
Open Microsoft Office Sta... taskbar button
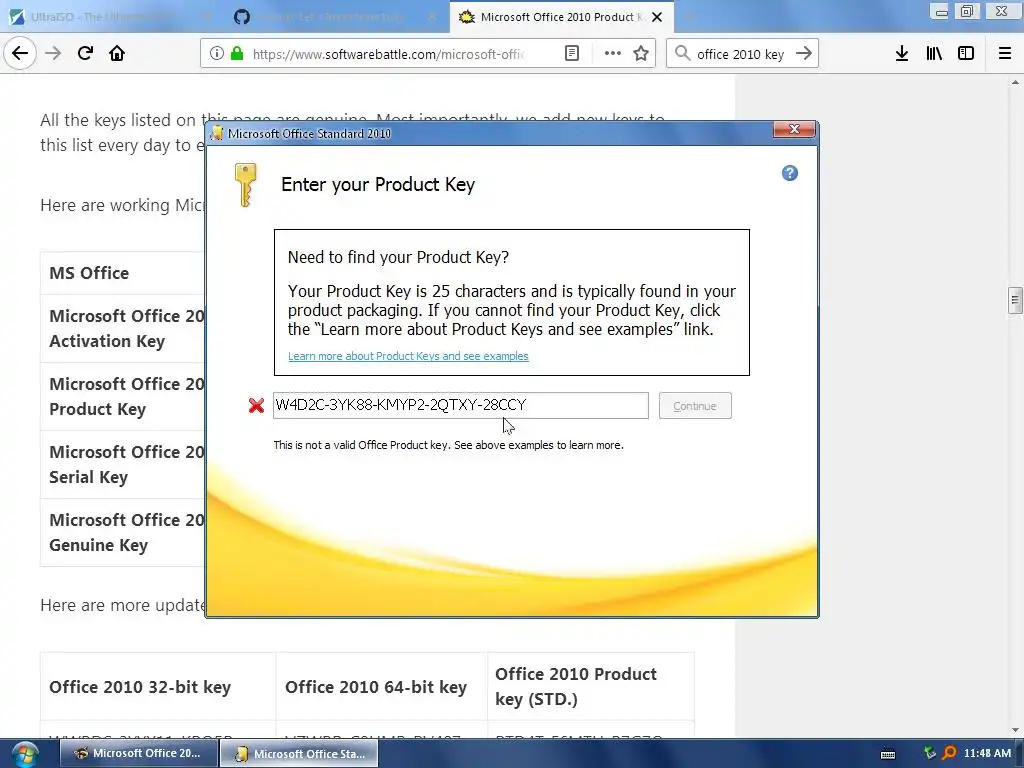click(299, 753)
